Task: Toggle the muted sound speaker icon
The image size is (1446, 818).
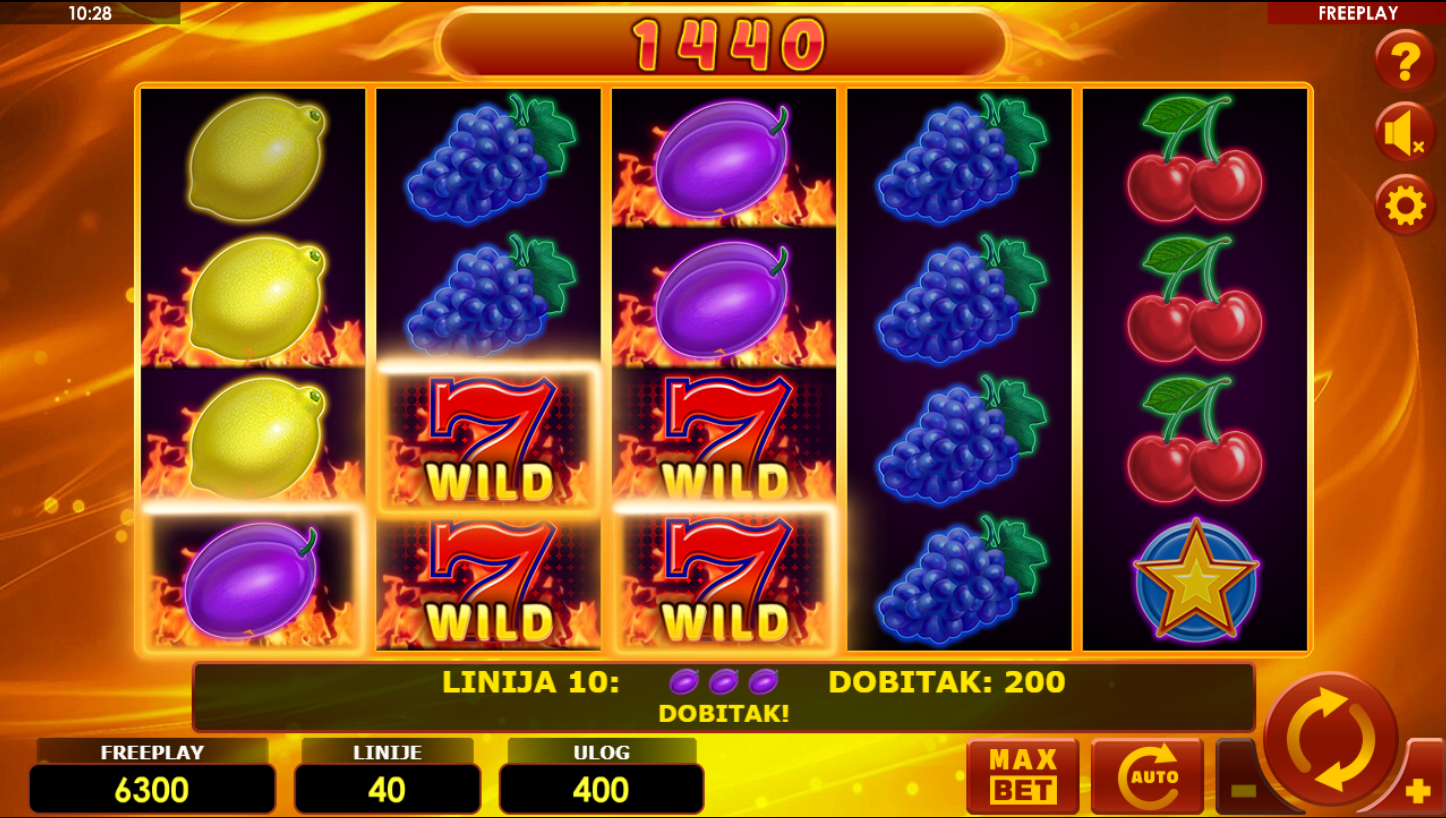Action: pos(1405,134)
